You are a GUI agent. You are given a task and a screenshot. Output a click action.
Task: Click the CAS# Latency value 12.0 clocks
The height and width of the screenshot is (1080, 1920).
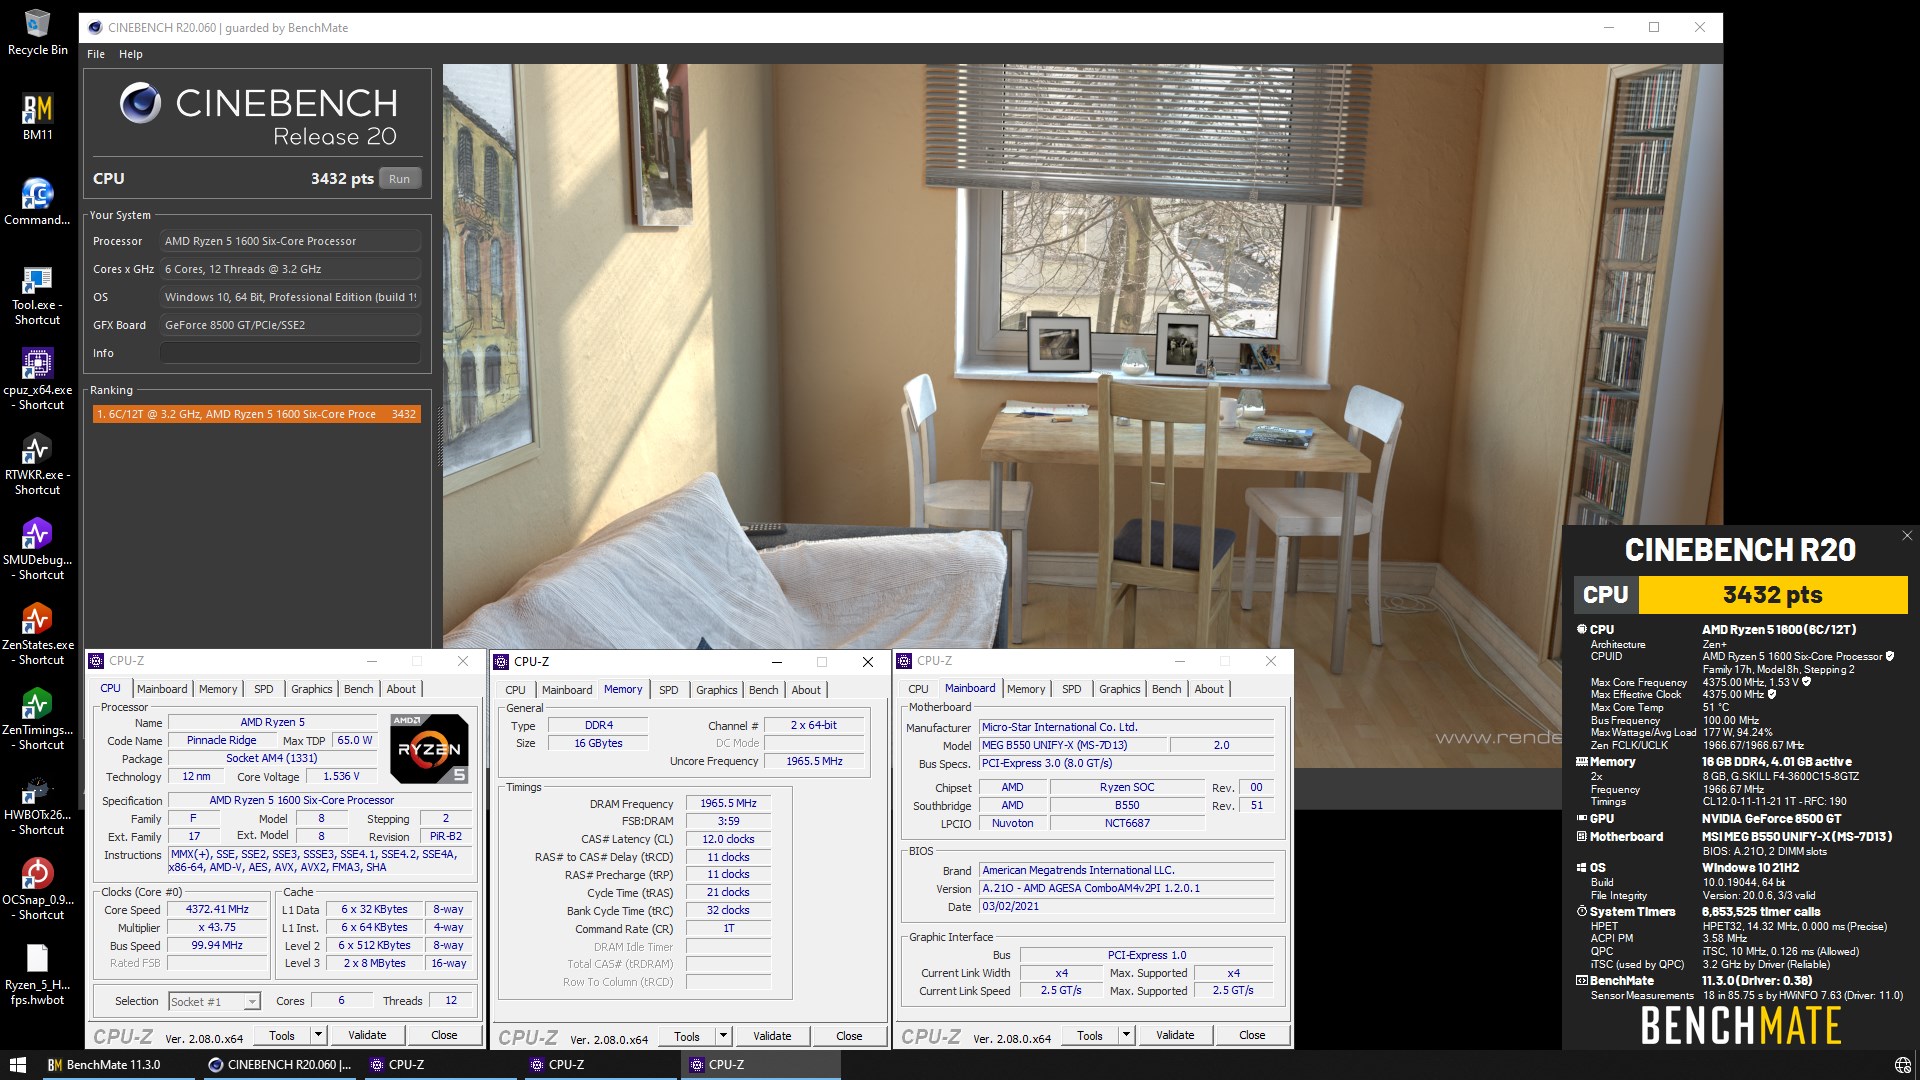coord(728,840)
